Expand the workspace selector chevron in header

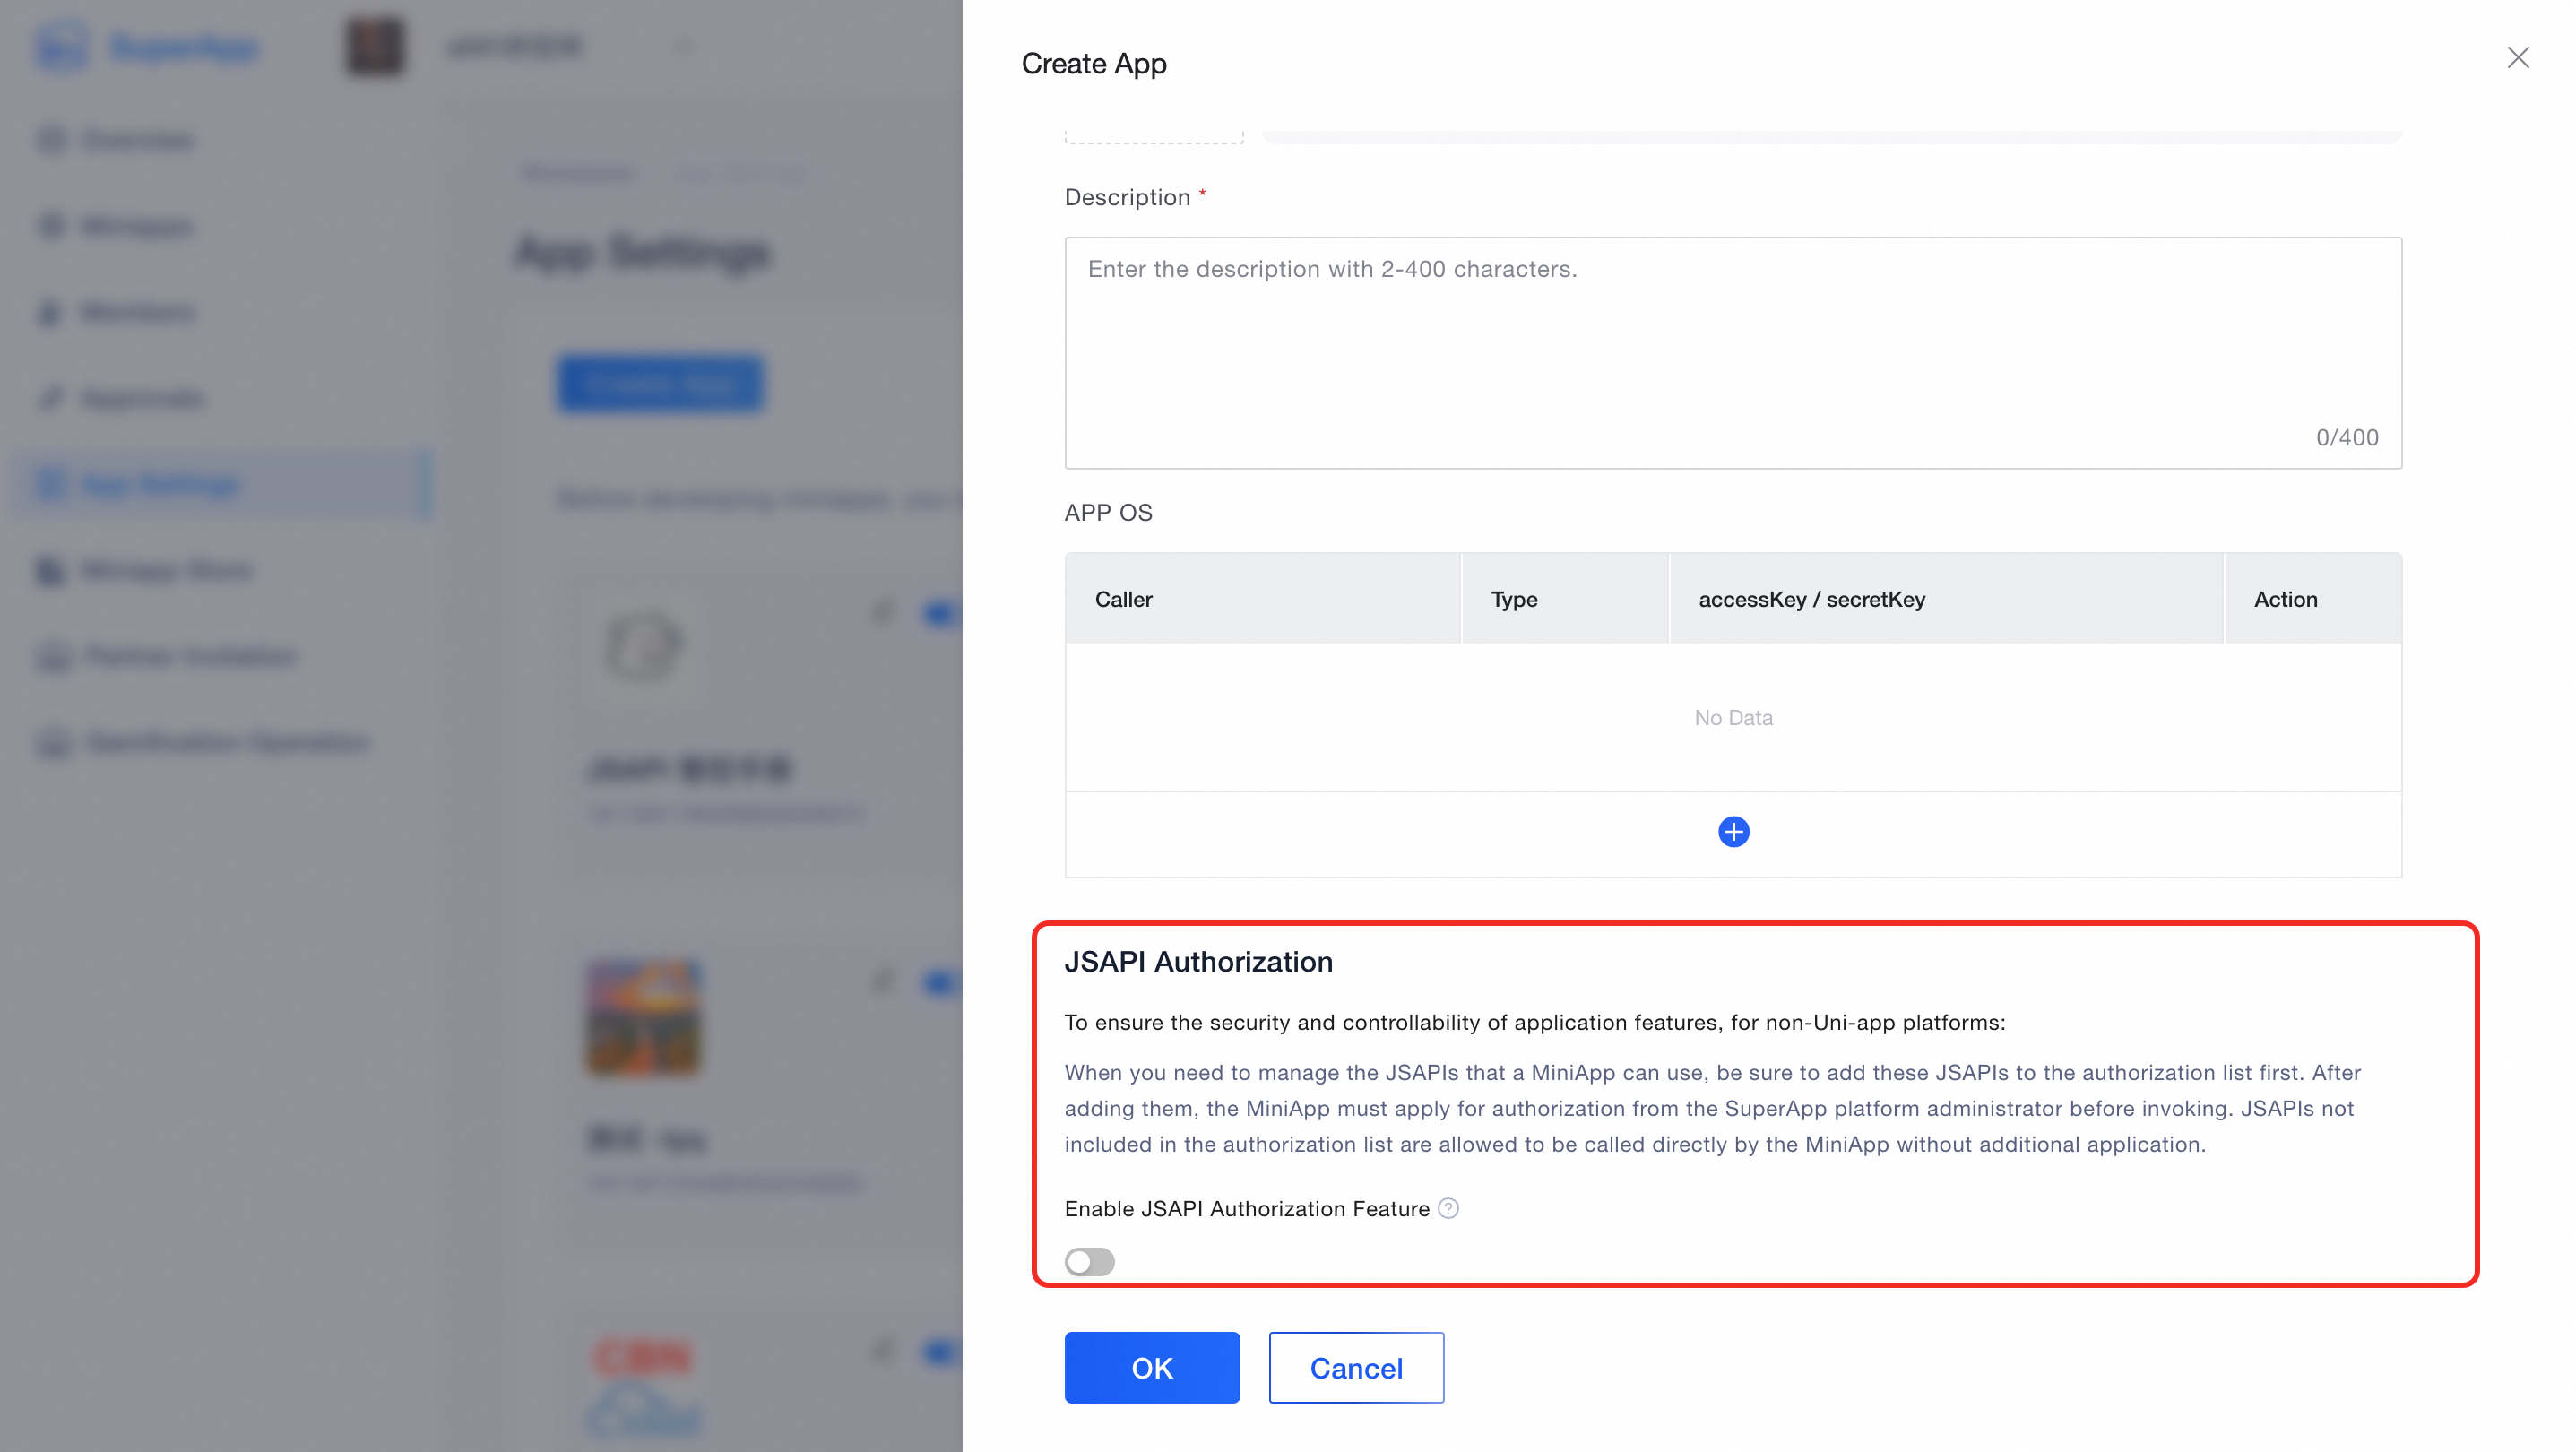click(x=684, y=46)
